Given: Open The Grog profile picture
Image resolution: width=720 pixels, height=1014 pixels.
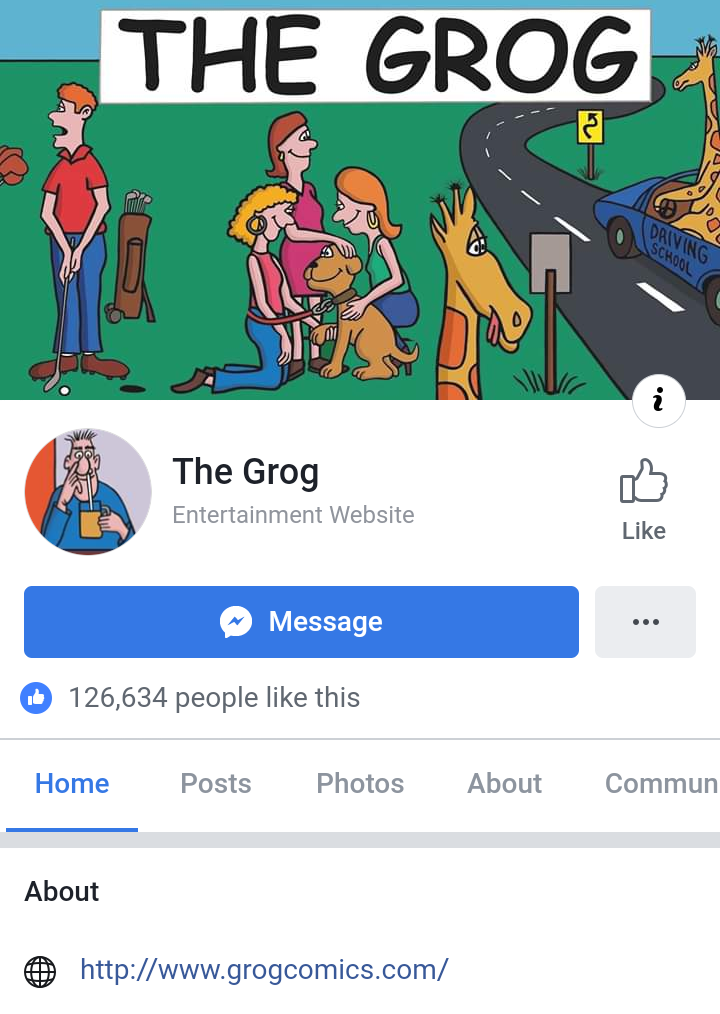Looking at the screenshot, I should click(x=88, y=491).
